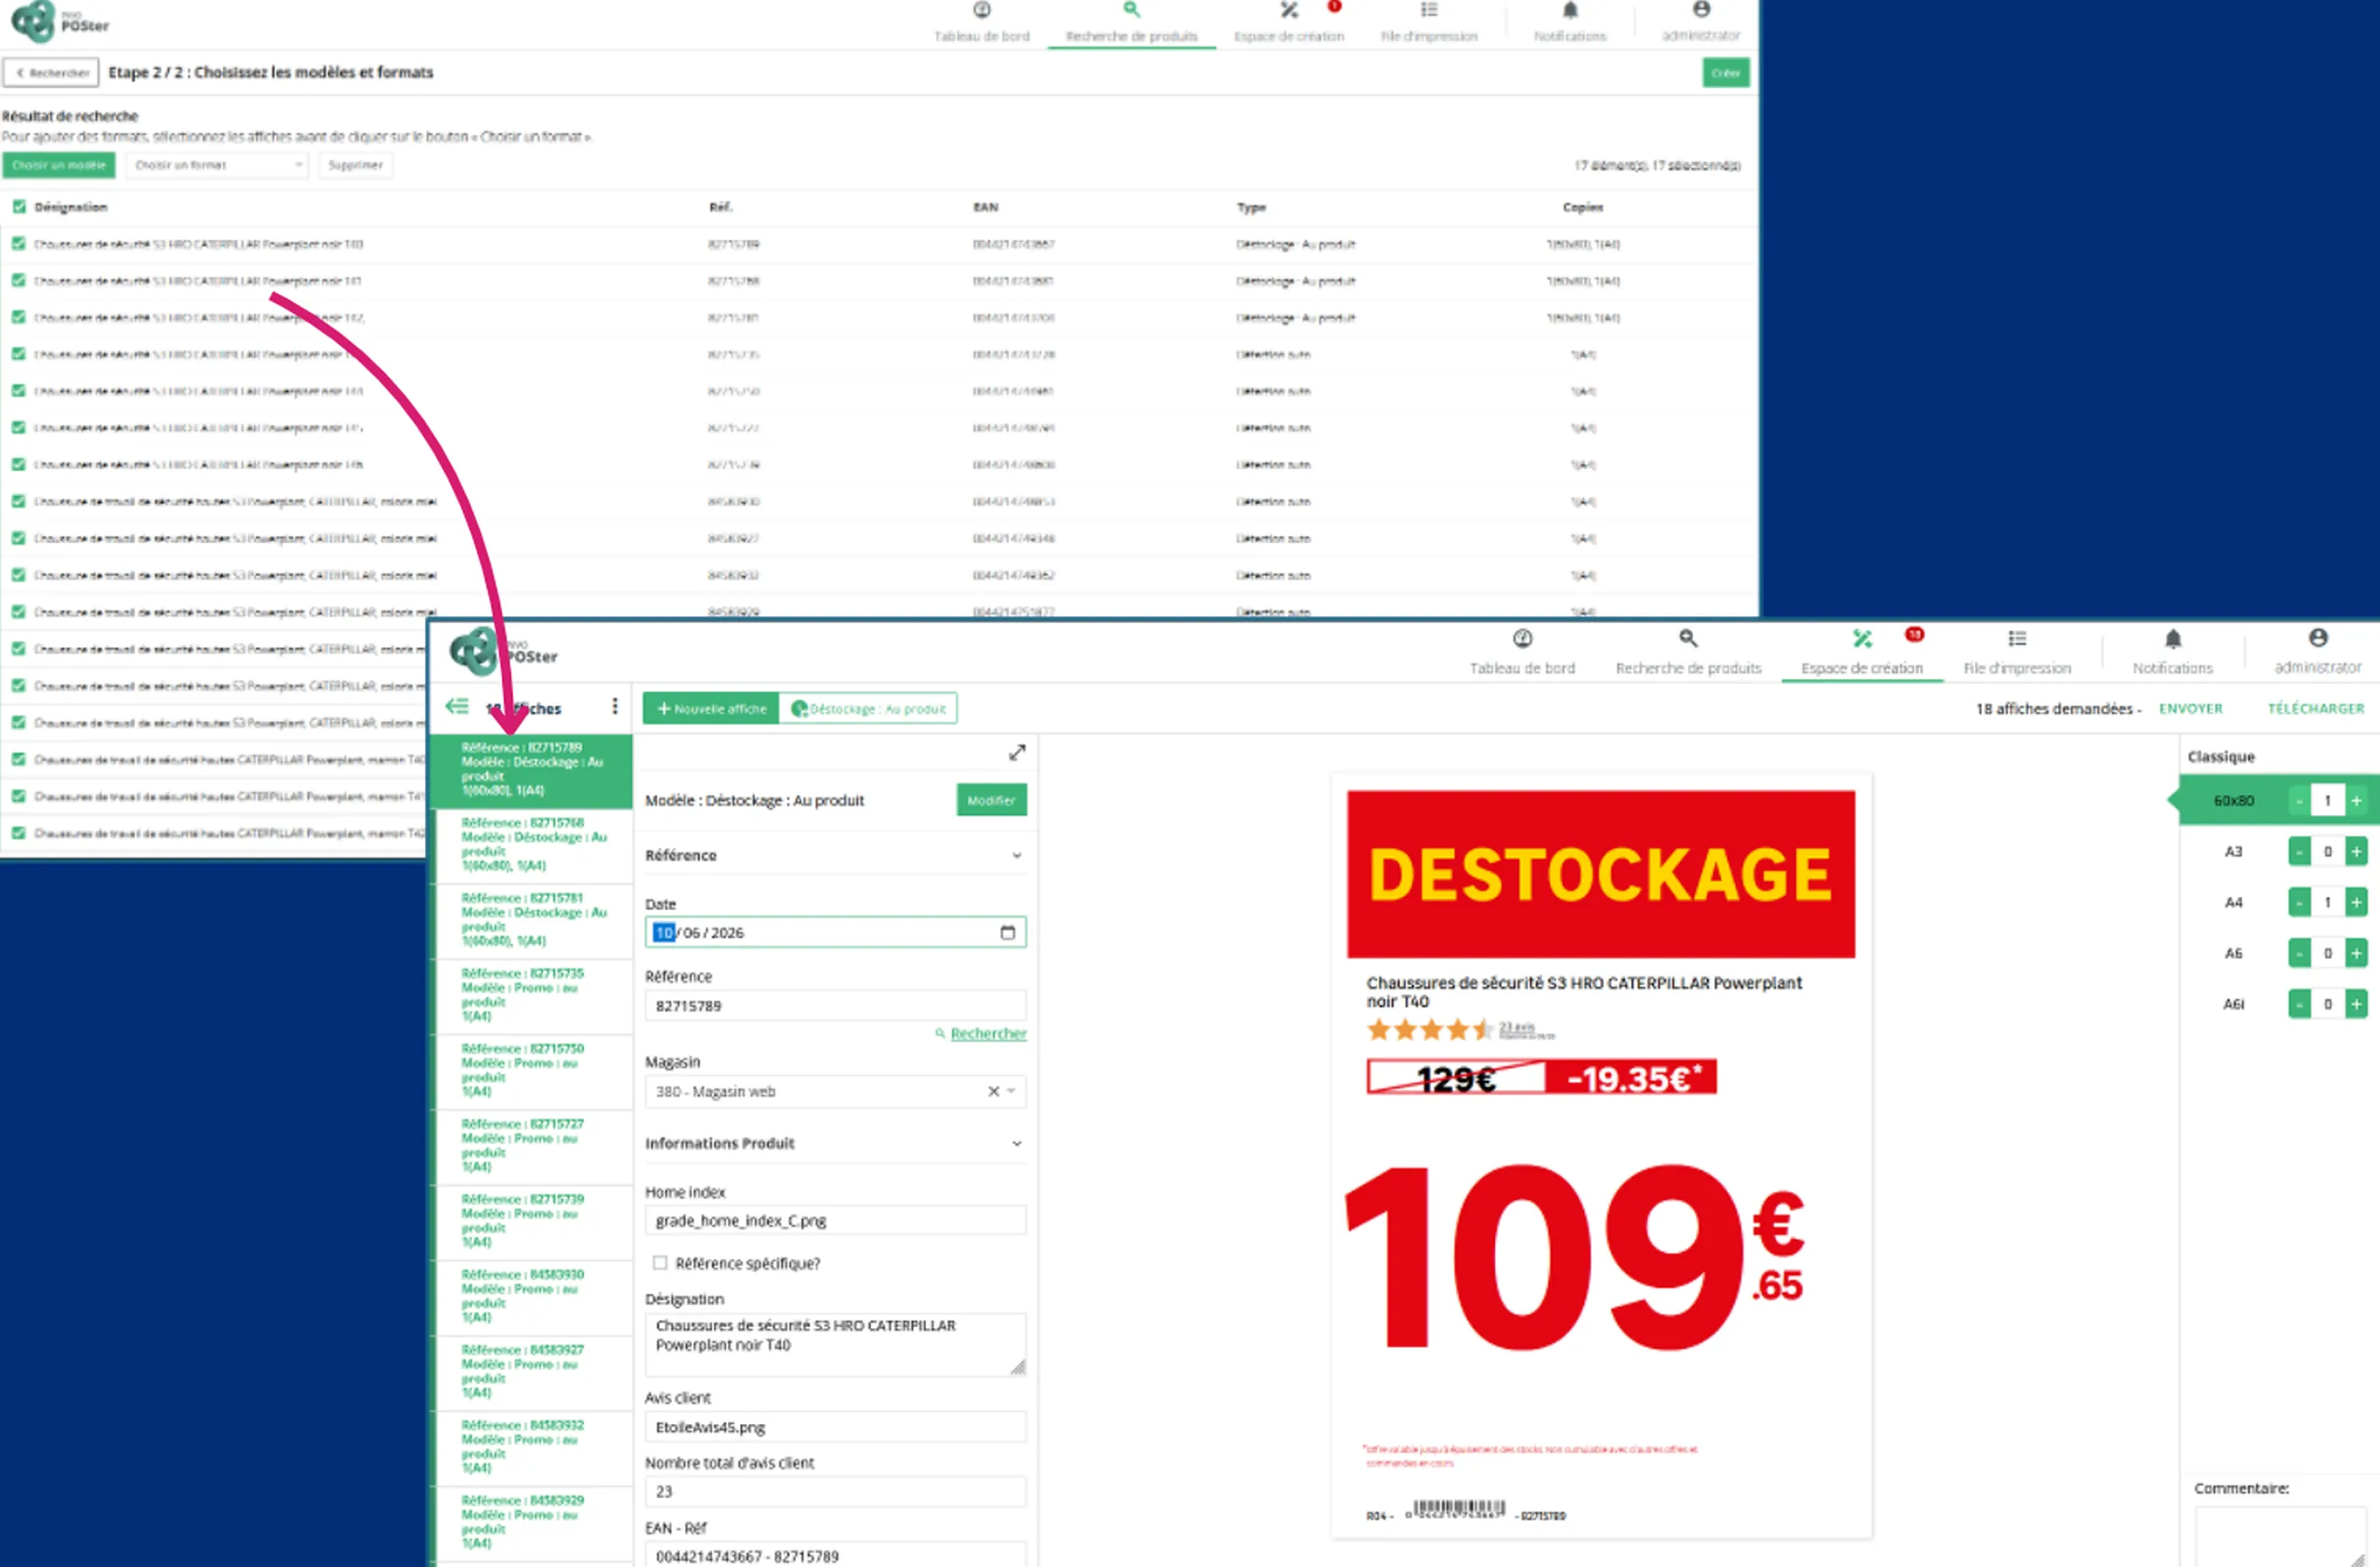Click the Nouvelle affiche button

[711, 708]
